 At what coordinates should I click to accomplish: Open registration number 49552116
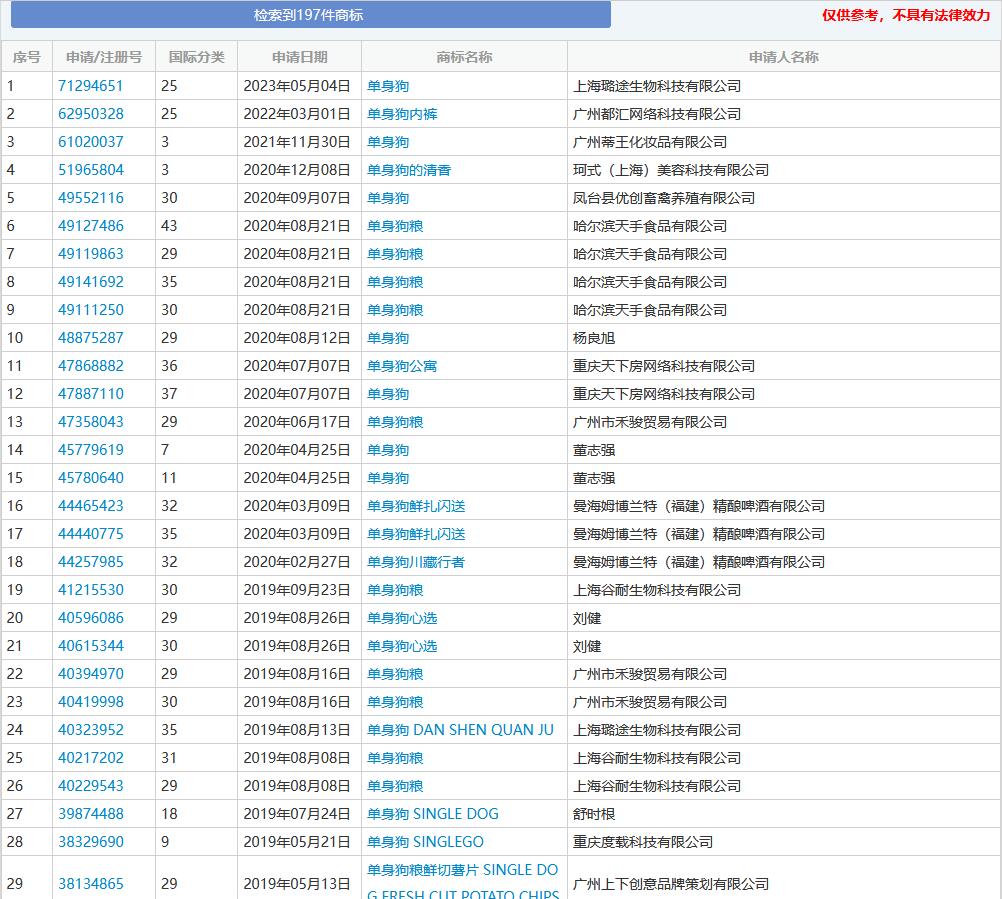point(91,197)
